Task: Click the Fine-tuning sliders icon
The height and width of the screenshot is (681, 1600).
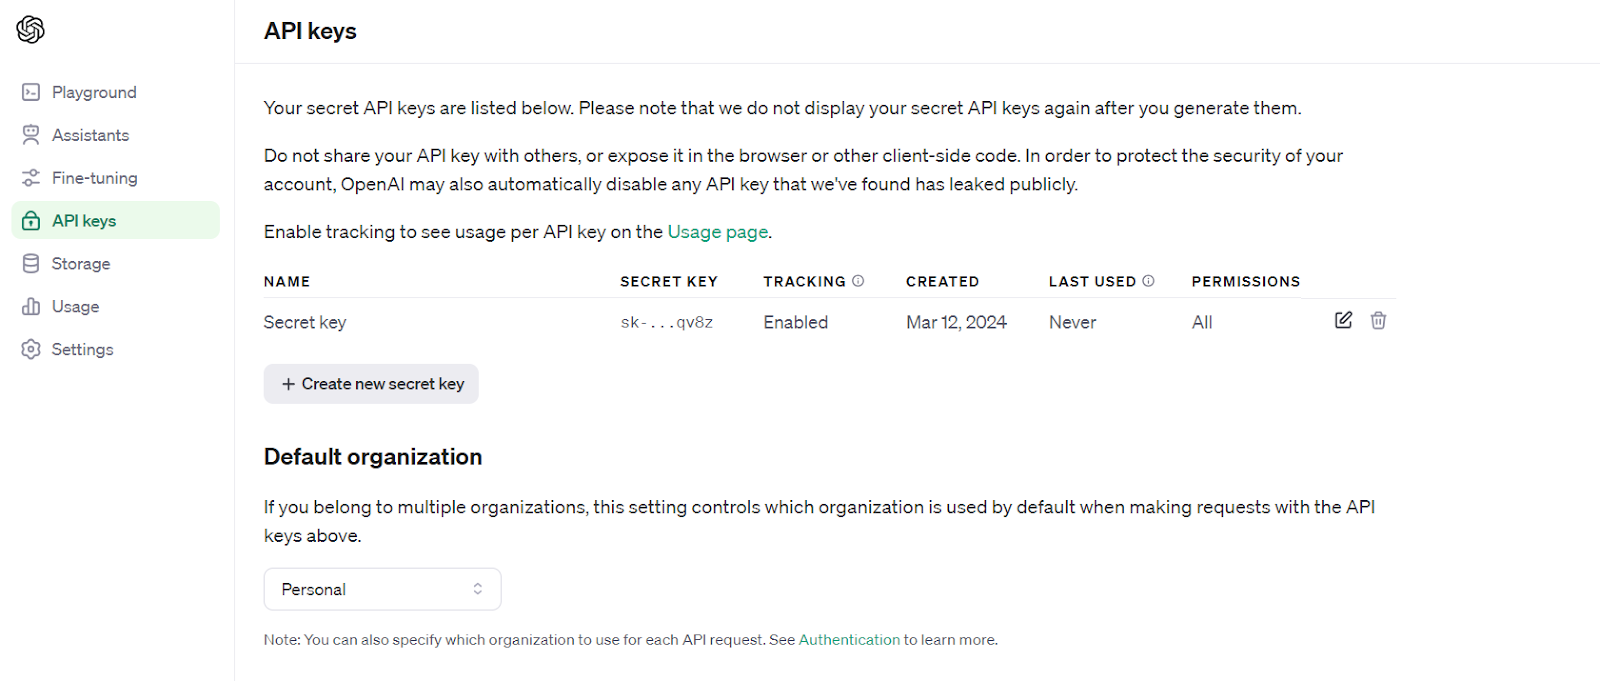Action: point(31,178)
